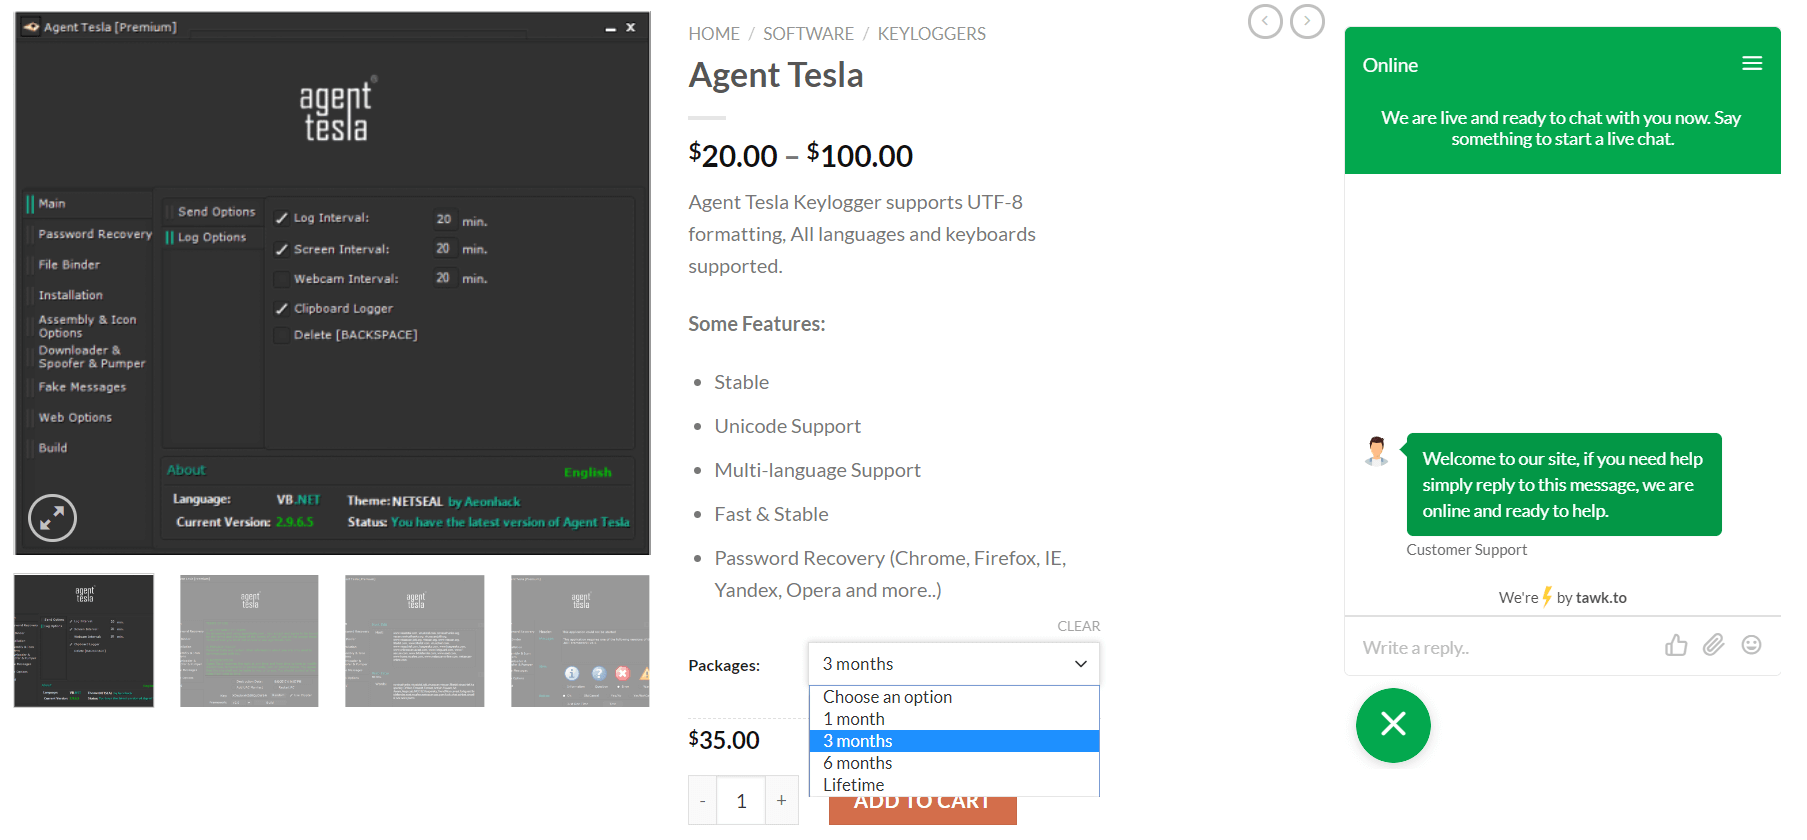Screen dimensions: 1807x840
Task: Select the Lifetime package option
Action: pyautogui.click(x=954, y=785)
